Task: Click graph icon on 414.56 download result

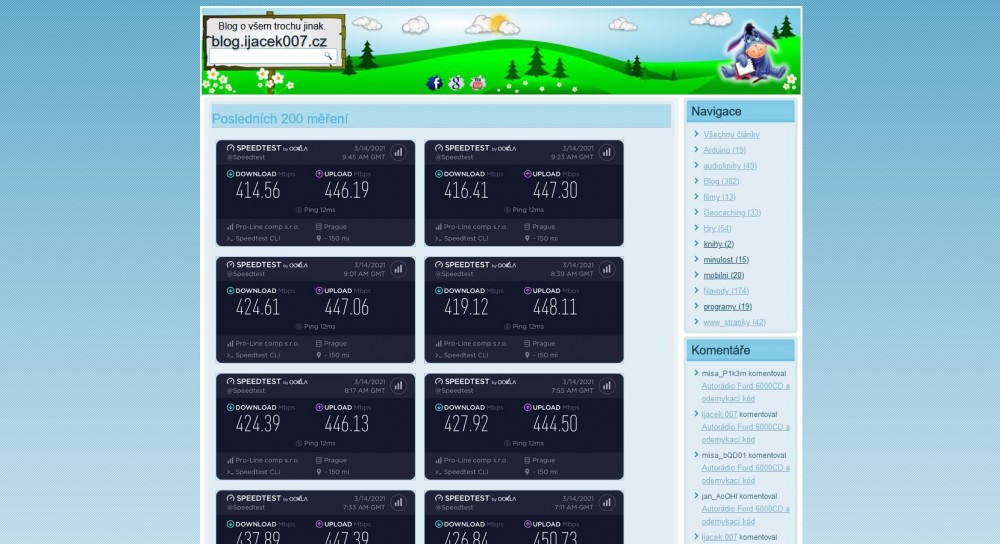Action: pyautogui.click(x=398, y=152)
